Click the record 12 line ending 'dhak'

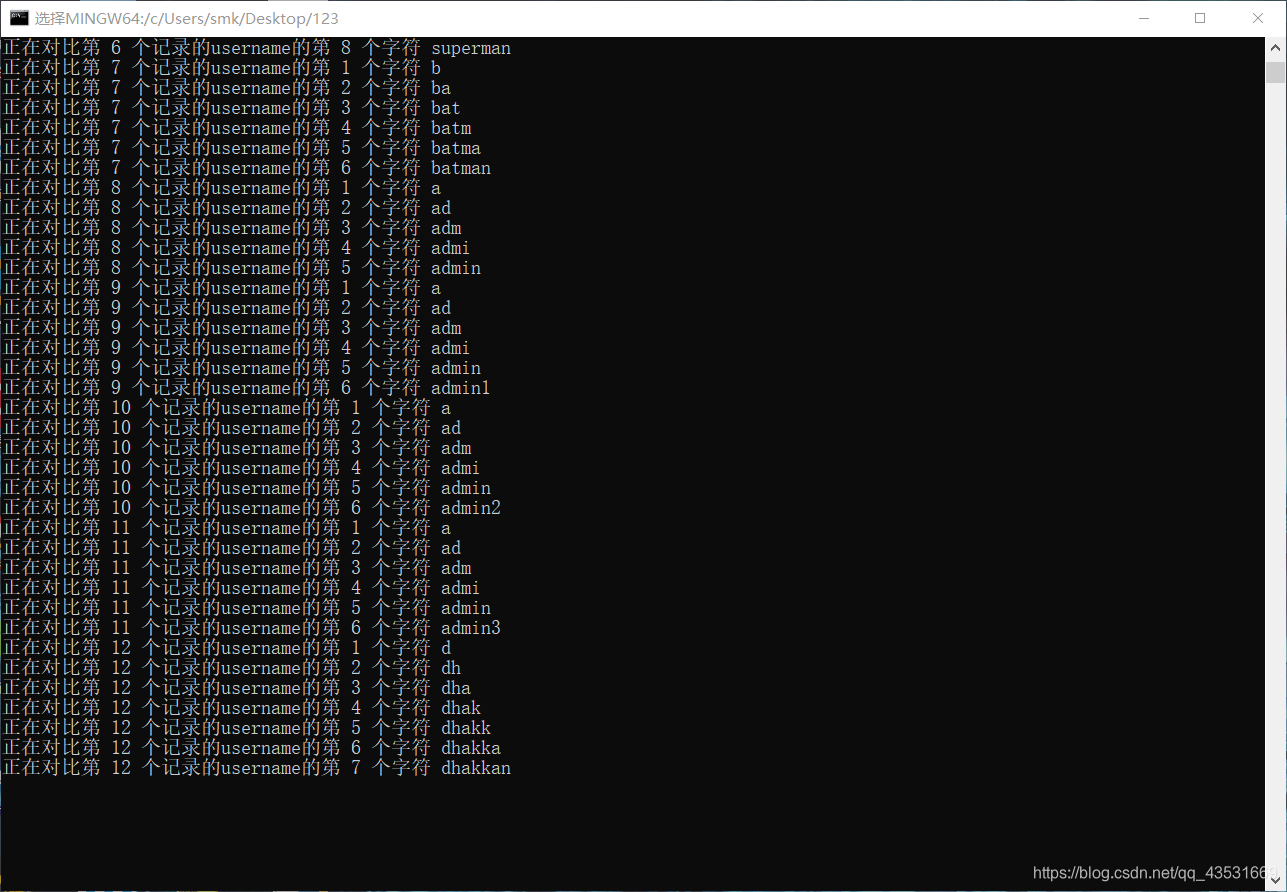241,708
